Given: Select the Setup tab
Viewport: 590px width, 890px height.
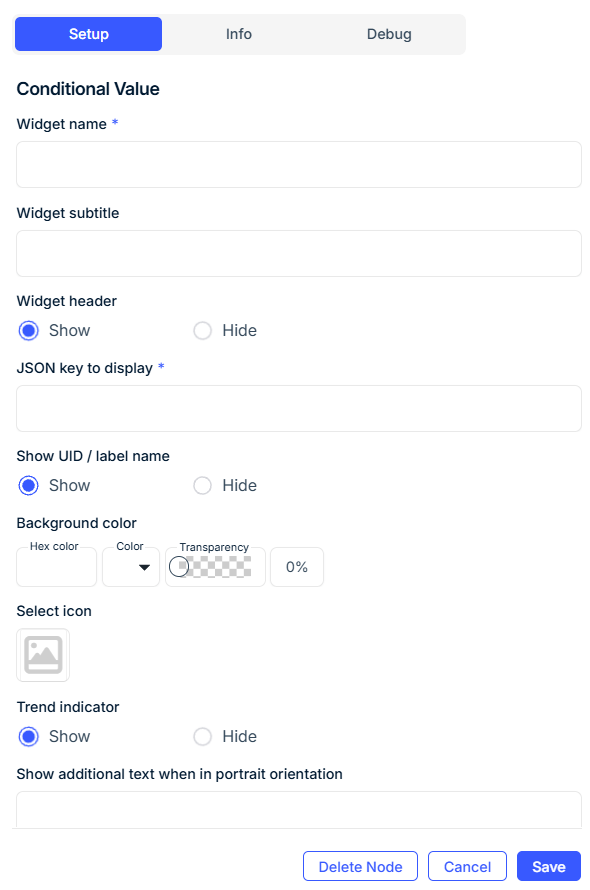Looking at the screenshot, I should (x=88, y=33).
